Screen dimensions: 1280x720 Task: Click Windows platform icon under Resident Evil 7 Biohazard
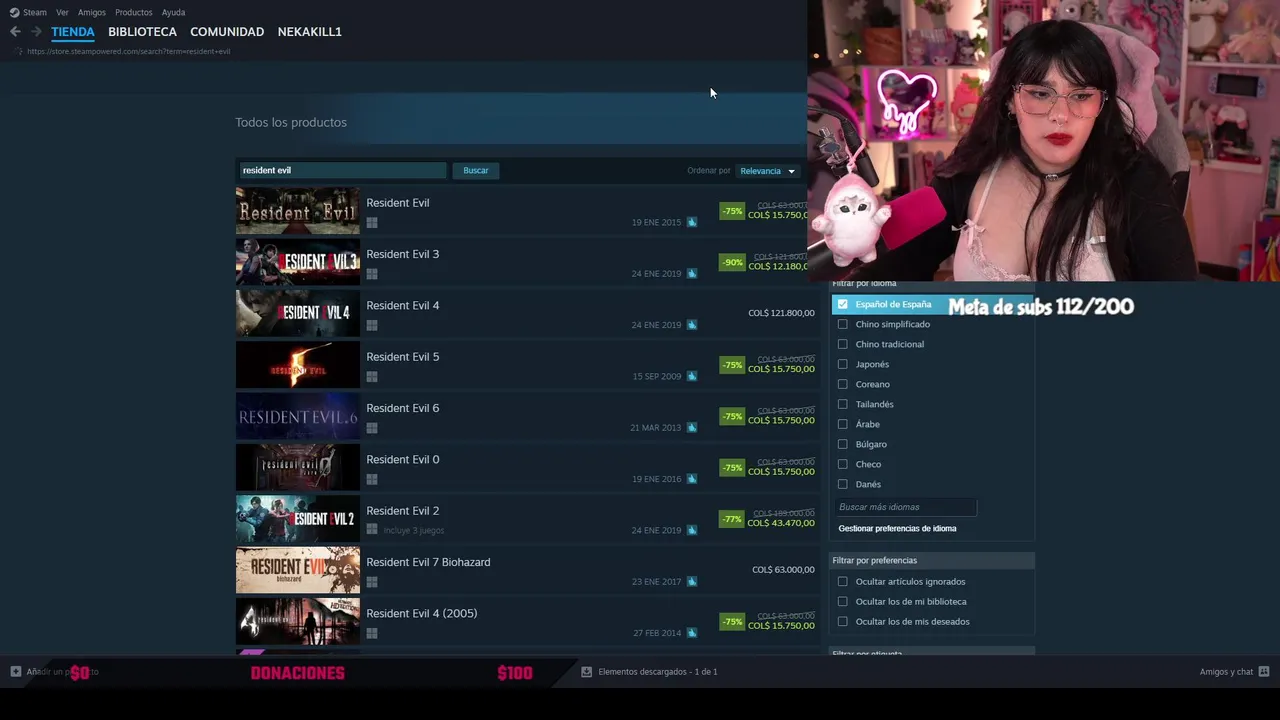pos(372,582)
